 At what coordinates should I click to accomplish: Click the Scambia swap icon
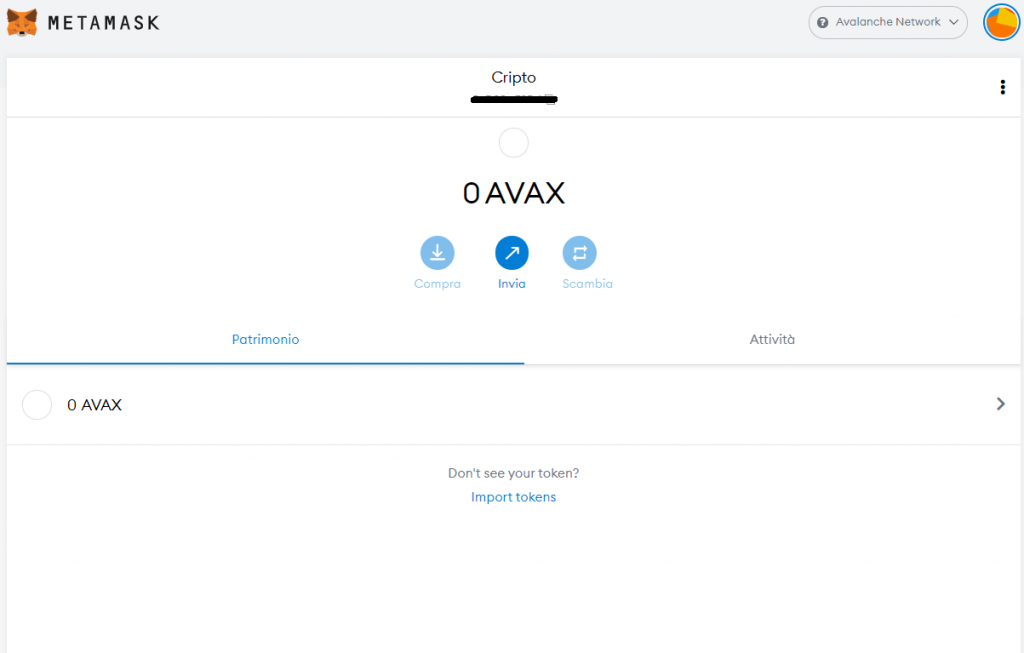[x=579, y=253]
